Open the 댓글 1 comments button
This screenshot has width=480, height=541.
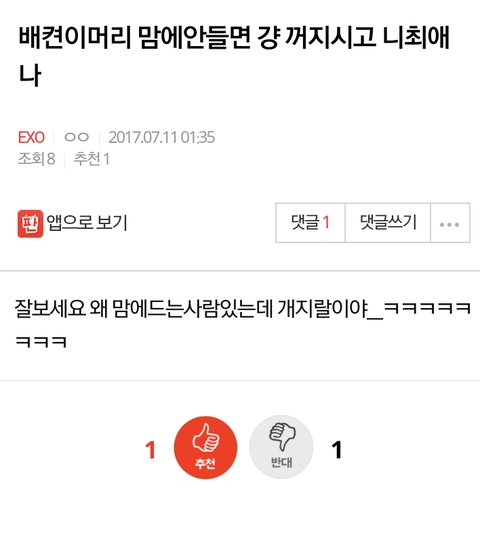click(310, 223)
